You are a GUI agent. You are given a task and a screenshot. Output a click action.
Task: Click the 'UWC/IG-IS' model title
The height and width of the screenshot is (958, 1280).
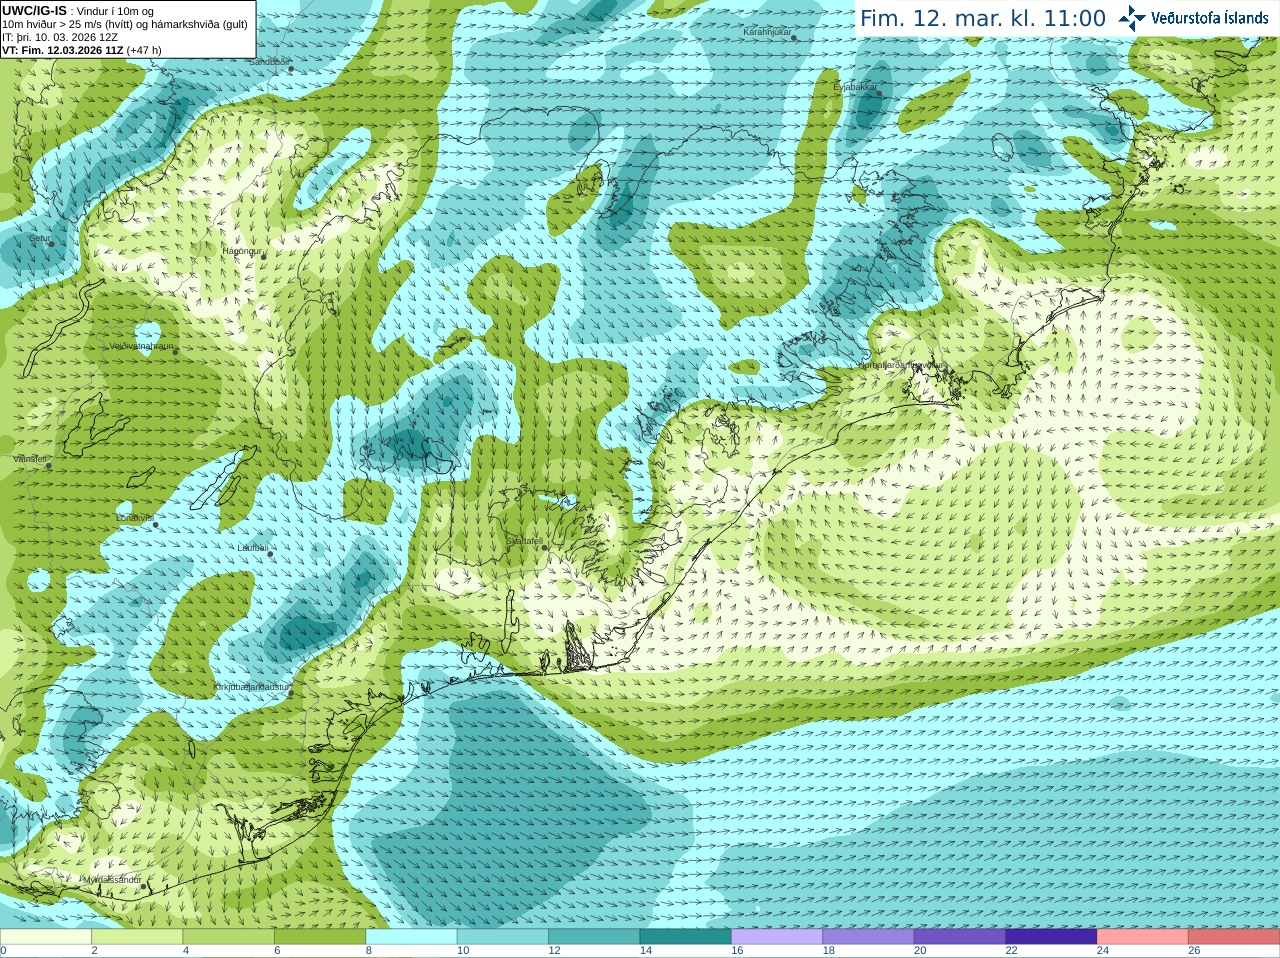point(34,10)
